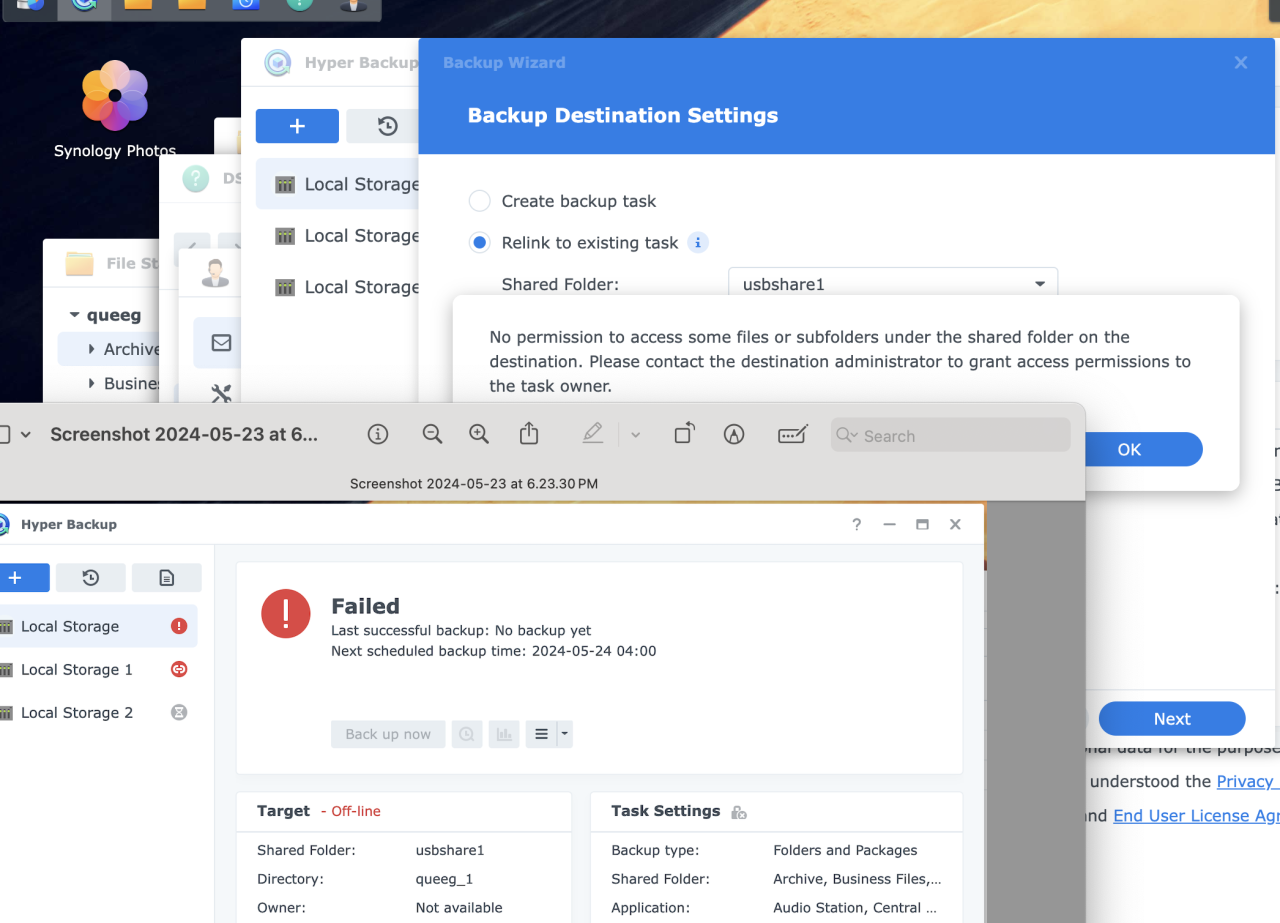Click the Next button in Backup Wizard
Viewport: 1280px width, 923px height.
(x=1172, y=719)
